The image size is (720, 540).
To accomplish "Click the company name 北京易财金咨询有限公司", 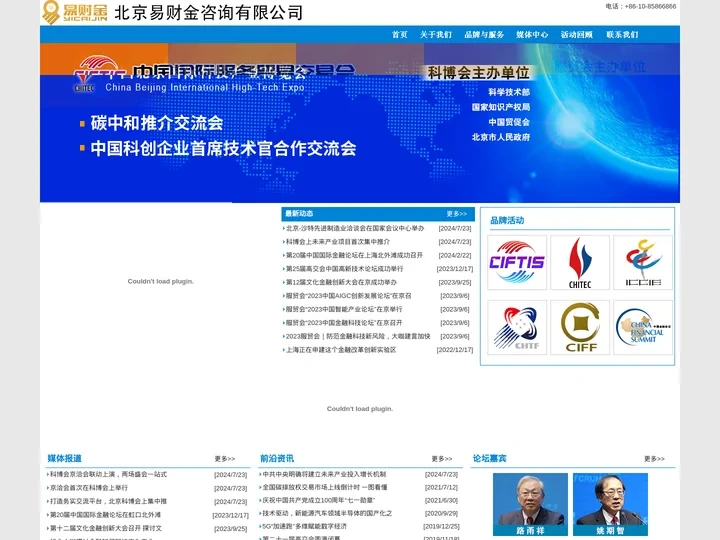I will (208, 13).
